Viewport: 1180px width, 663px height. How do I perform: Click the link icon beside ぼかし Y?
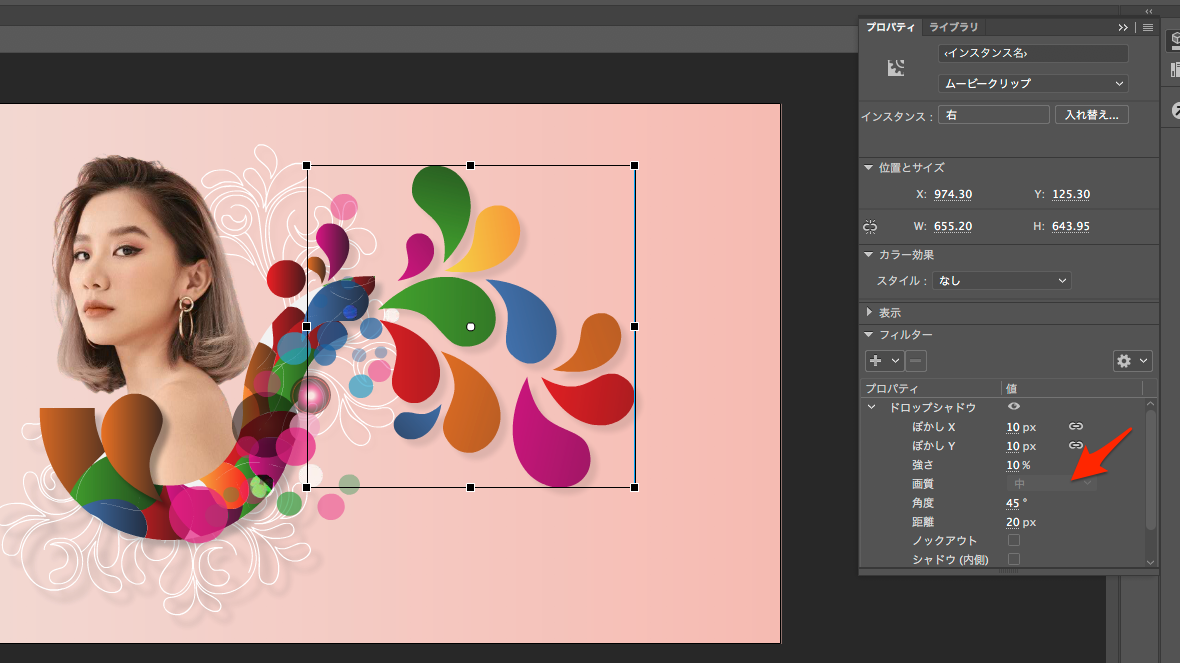[1076, 446]
